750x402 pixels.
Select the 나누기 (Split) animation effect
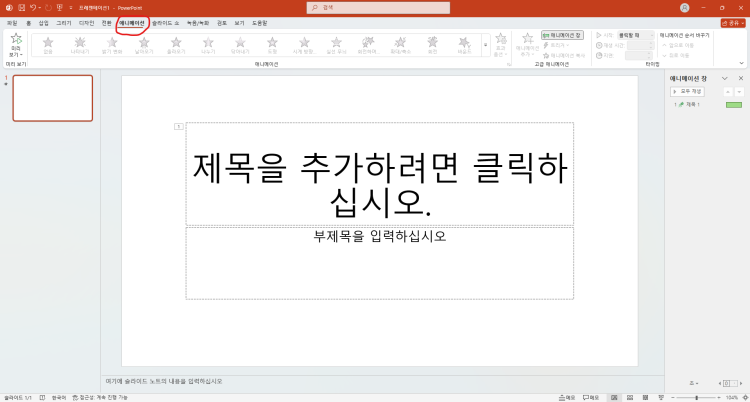(208, 45)
